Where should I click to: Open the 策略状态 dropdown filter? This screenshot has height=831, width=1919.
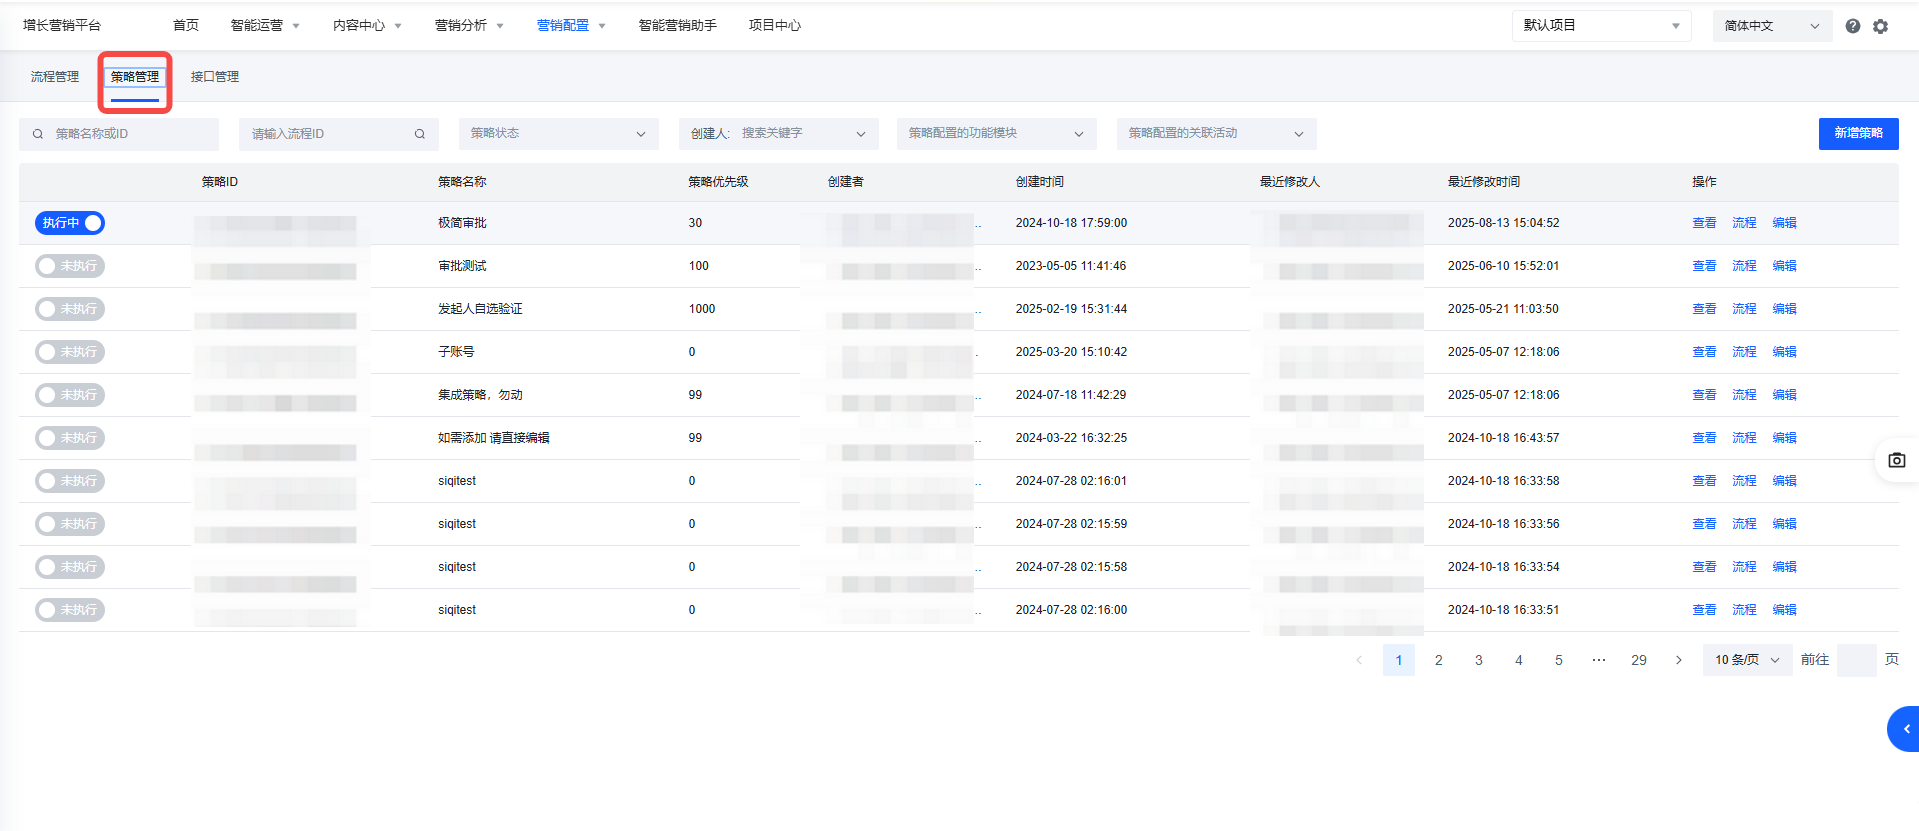[x=559, y=134]
